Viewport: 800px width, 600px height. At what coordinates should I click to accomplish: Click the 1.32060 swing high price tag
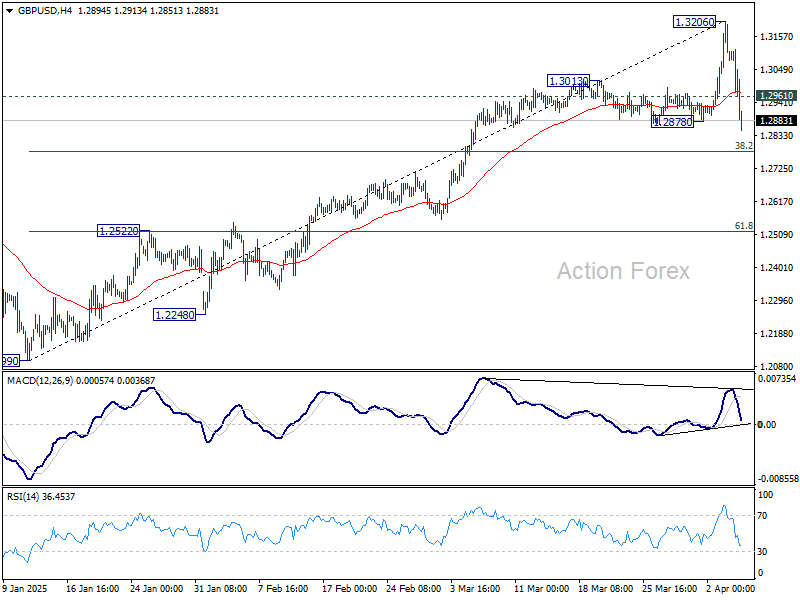click(x=692, y=20)
